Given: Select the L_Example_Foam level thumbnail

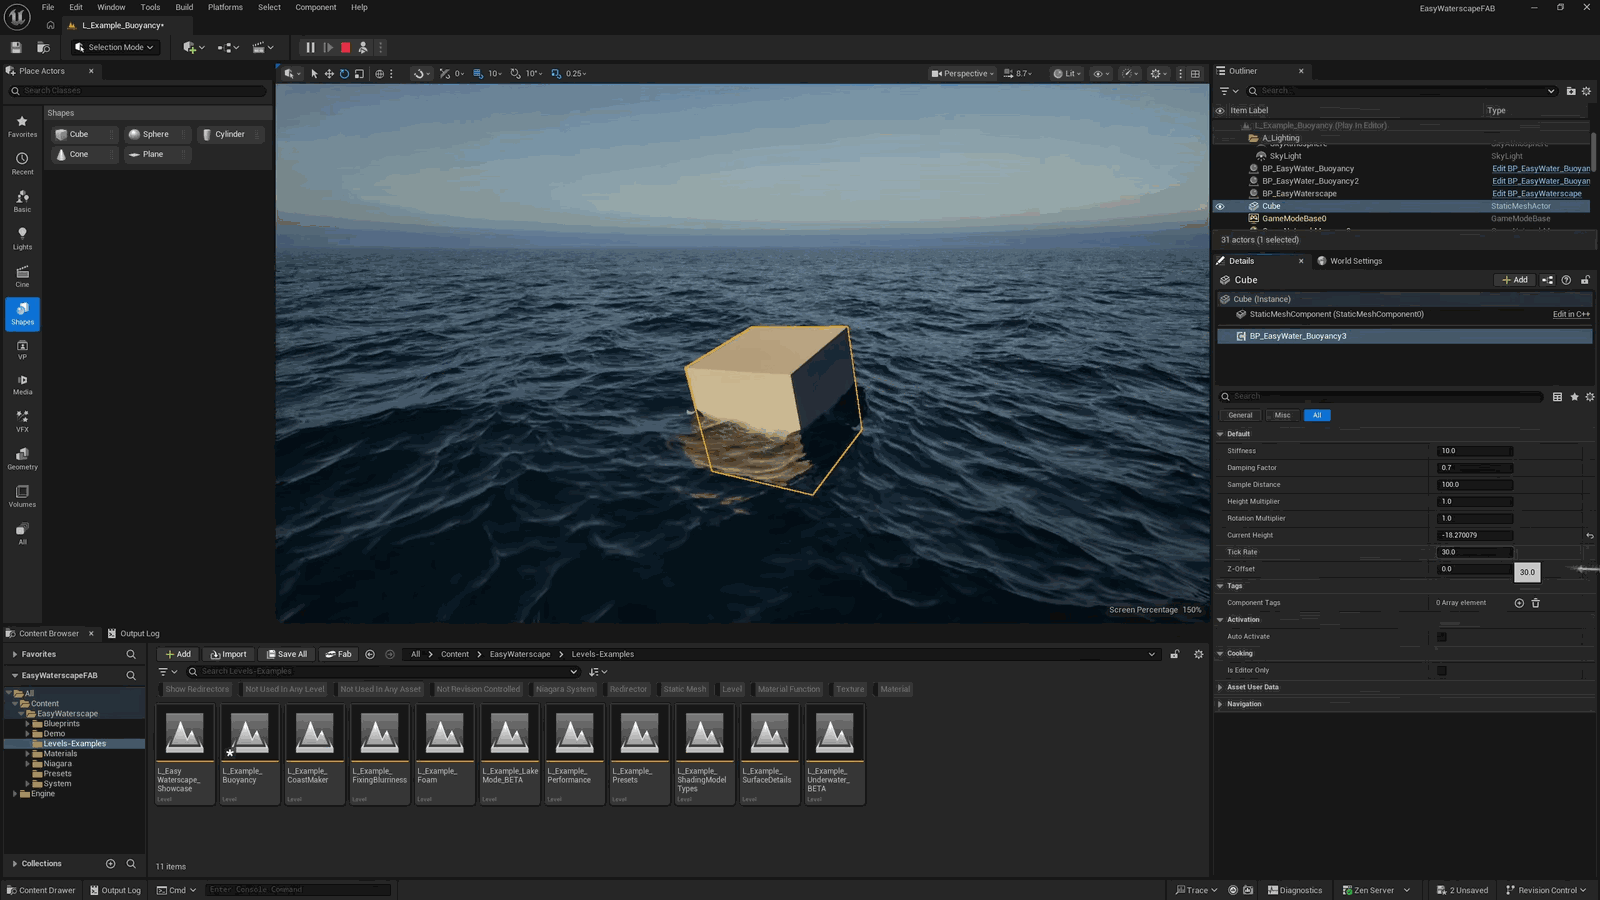Looking at the screenshot, I should (444, 754).
